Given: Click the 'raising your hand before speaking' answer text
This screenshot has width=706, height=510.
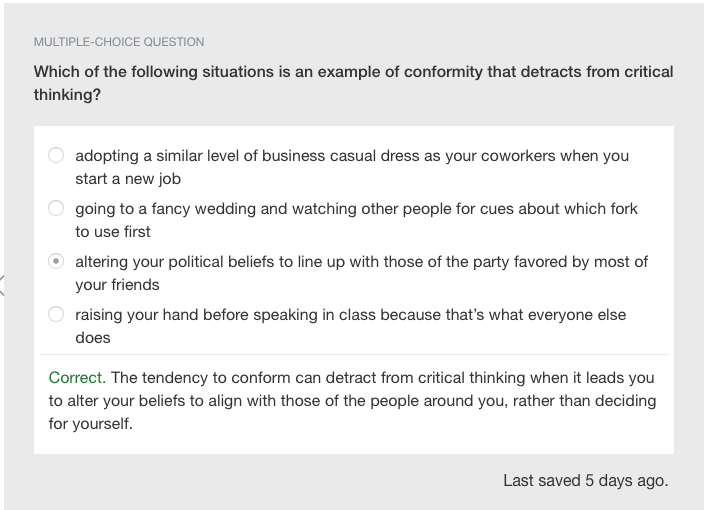Looking at the screenshot, I should click(x=351, y=326).
